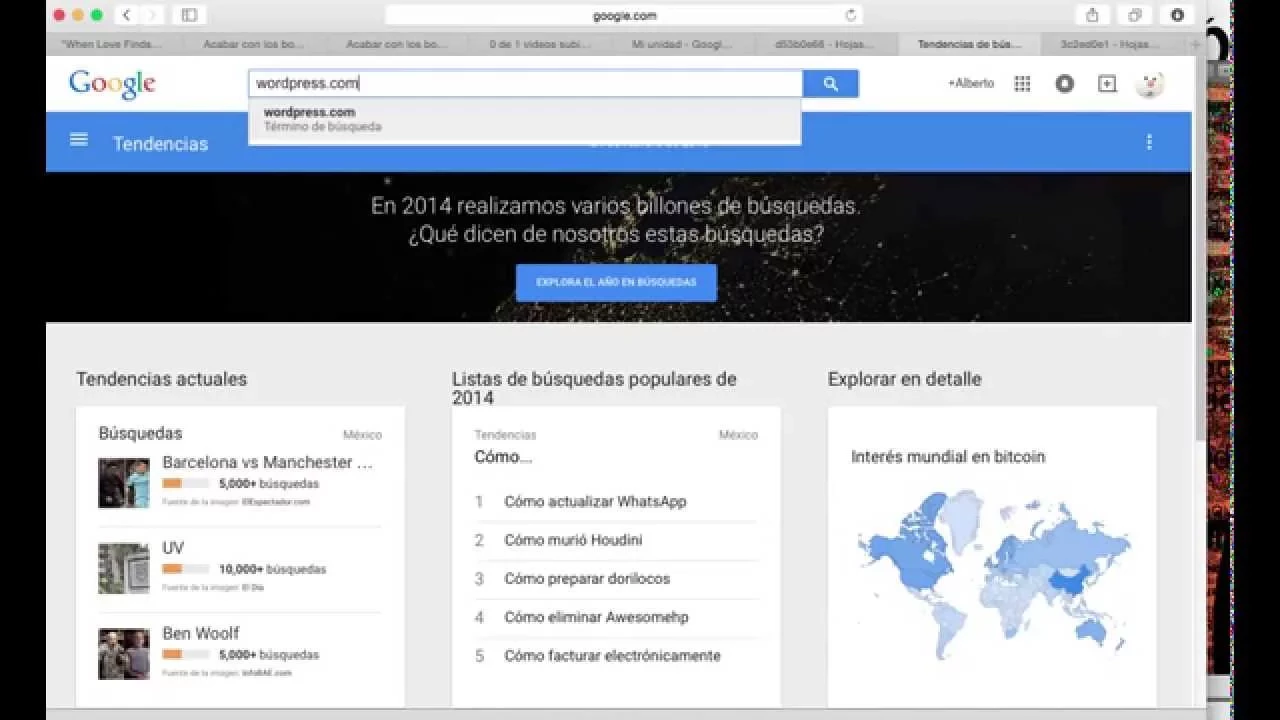Image resolution: width=1280 pixels, height=720 pixels.
Task: Select the wordpress.com Término de búsqueda suggestion
Action: pyautogui.click(x=525, y=119)
